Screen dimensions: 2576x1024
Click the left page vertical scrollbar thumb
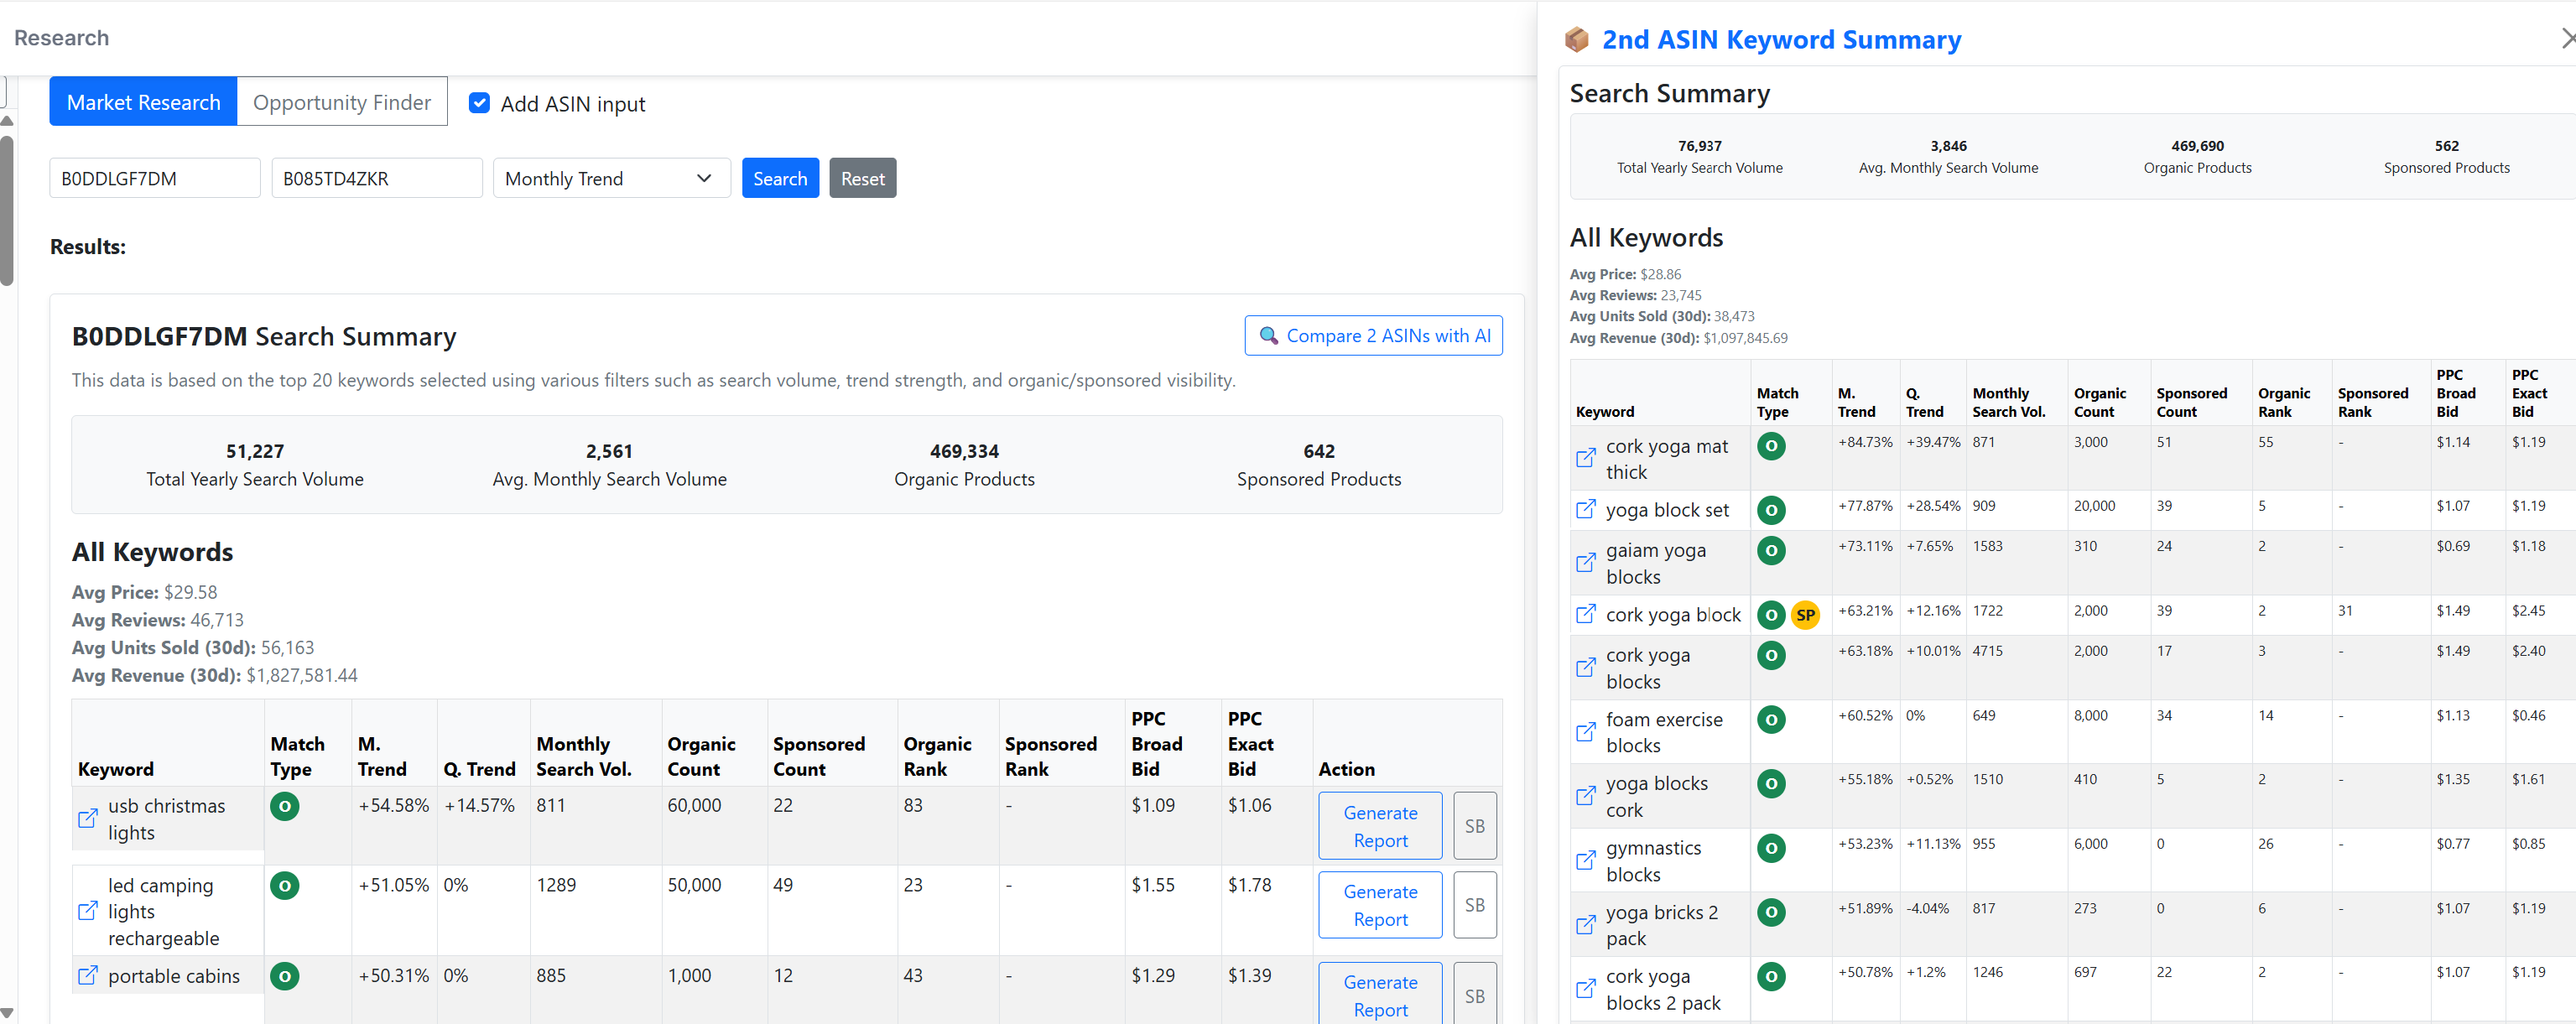tap(7, 210)
